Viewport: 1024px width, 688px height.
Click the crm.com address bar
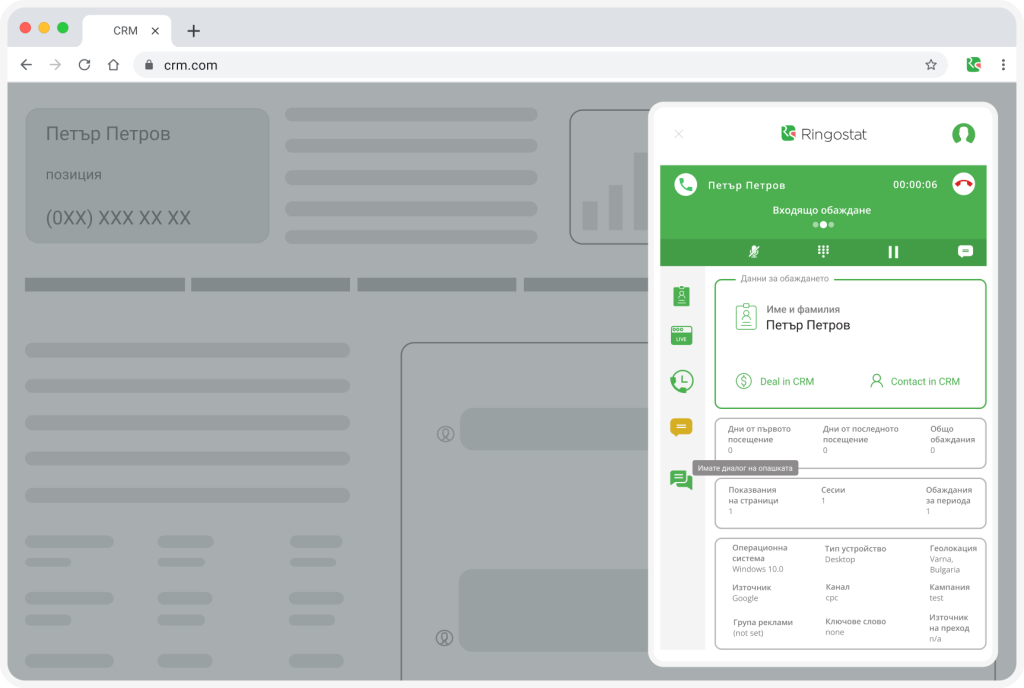tap(540, 65)
